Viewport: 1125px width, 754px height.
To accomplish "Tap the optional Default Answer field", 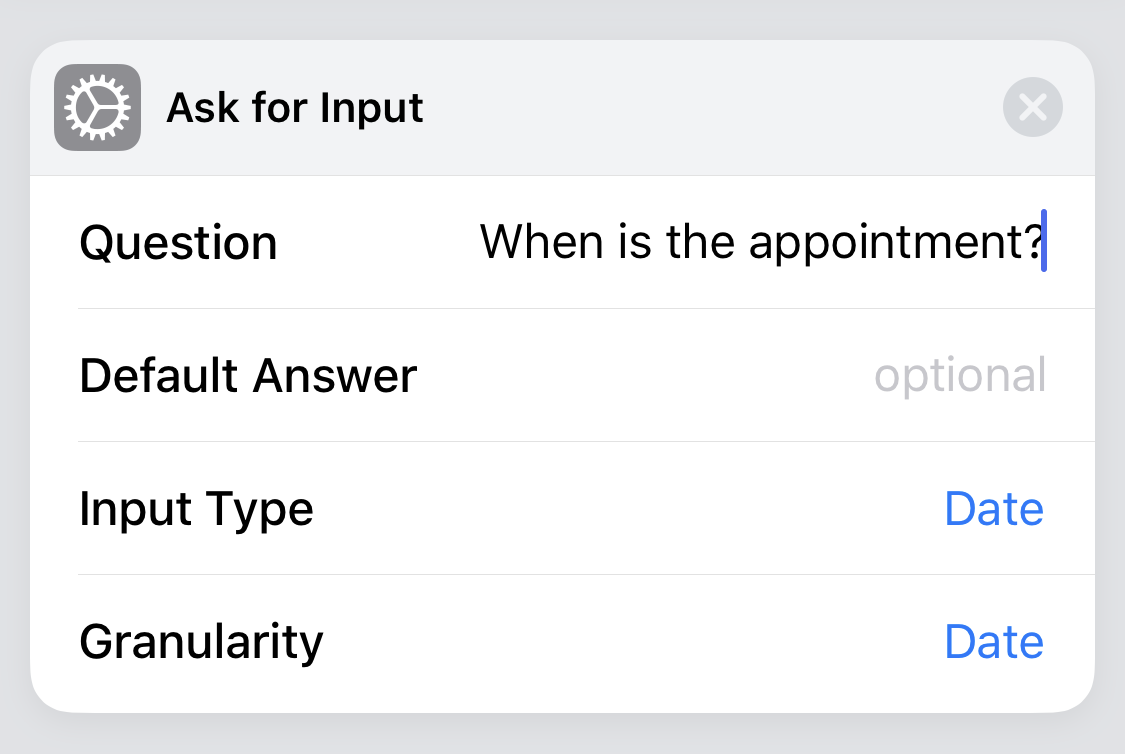I will click(x=959, y=375).
